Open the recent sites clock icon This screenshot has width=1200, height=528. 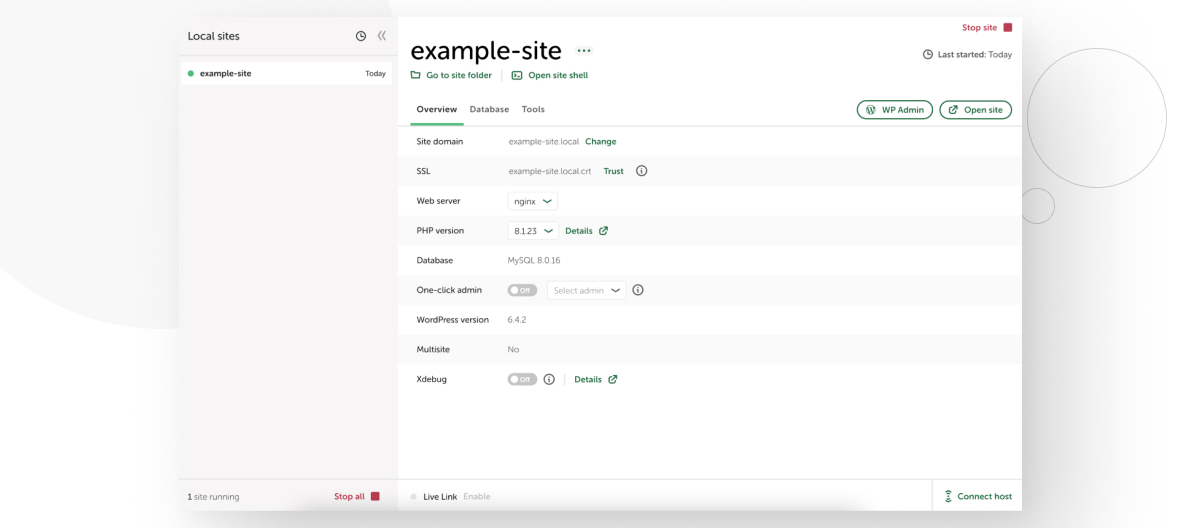click(361, 37)
